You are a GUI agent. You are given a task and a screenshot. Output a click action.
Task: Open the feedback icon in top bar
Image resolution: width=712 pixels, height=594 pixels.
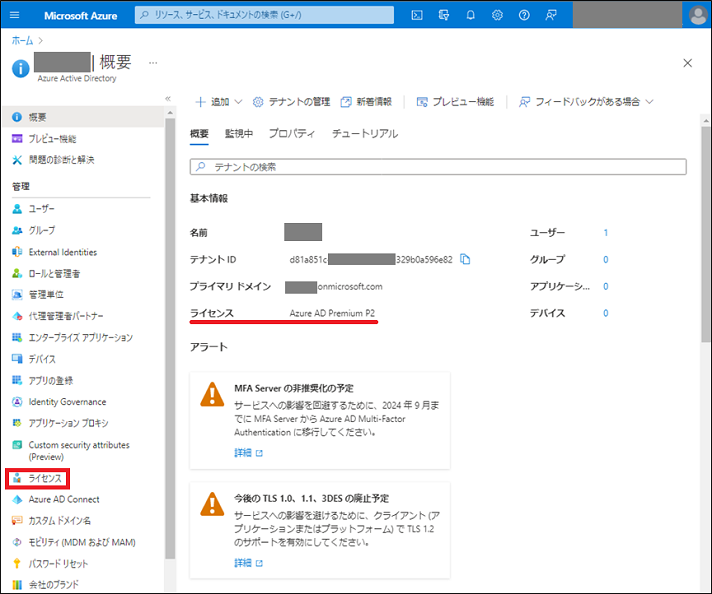click(551, 15)
